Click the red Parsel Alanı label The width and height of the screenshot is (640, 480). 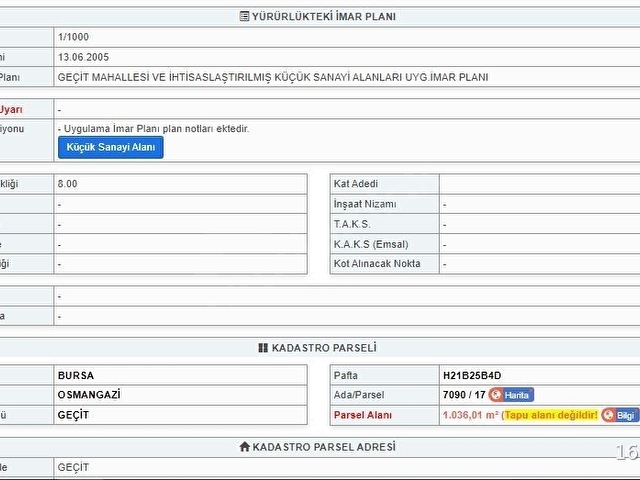tap(363, 415)
